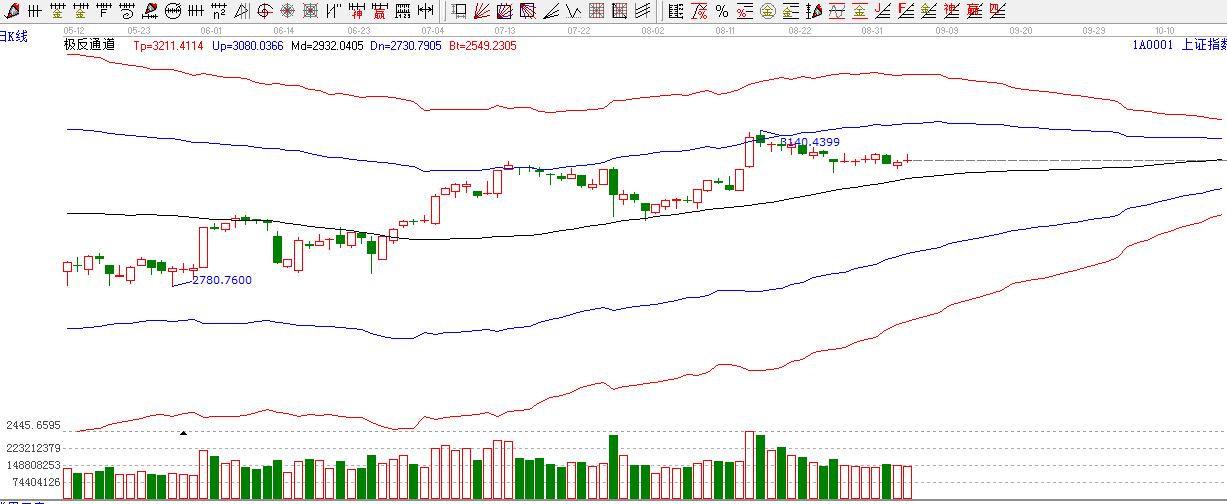Click the 1A0001 上证指数 stock title
1227x504 pixels.
pos(1178,46)
